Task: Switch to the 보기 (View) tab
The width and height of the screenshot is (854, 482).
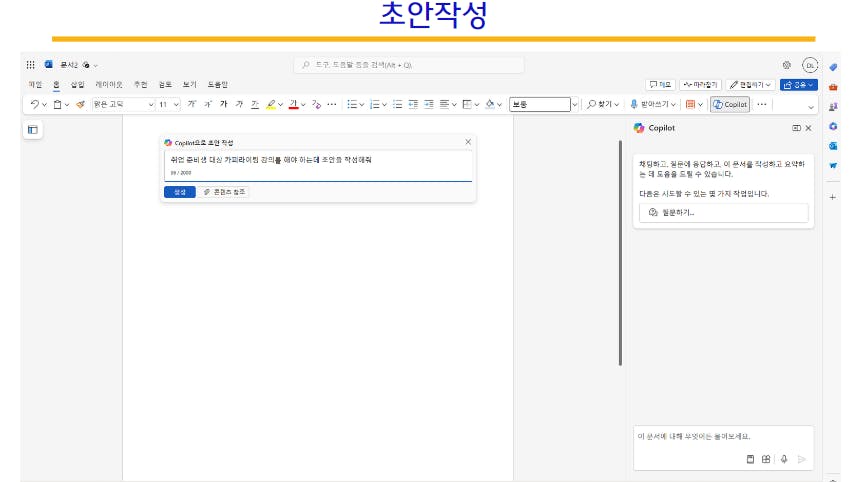Action: pyautogui.click(x=190, y=85)
